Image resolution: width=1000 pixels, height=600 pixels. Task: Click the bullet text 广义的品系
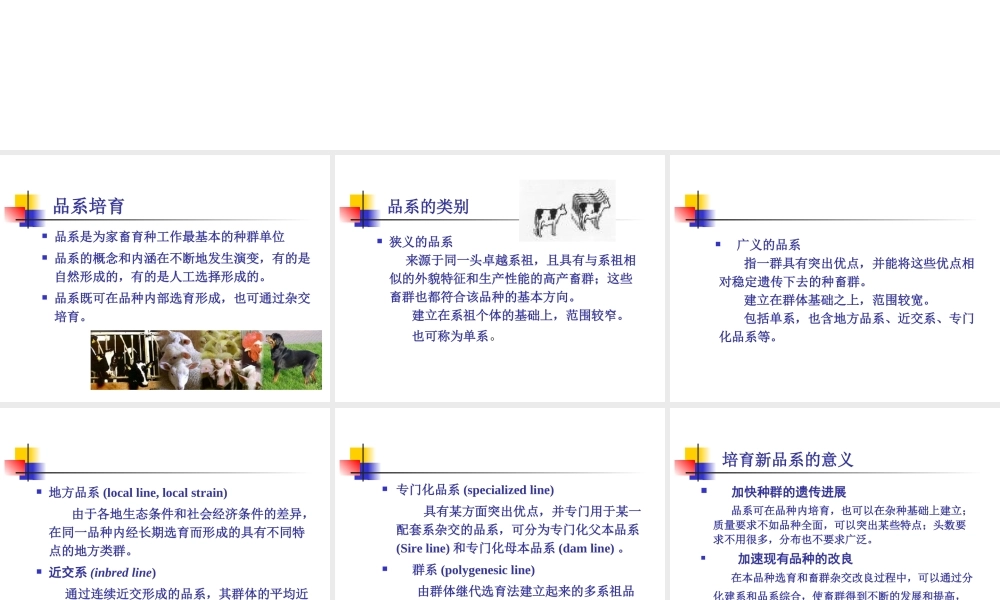tap(768, 244)
